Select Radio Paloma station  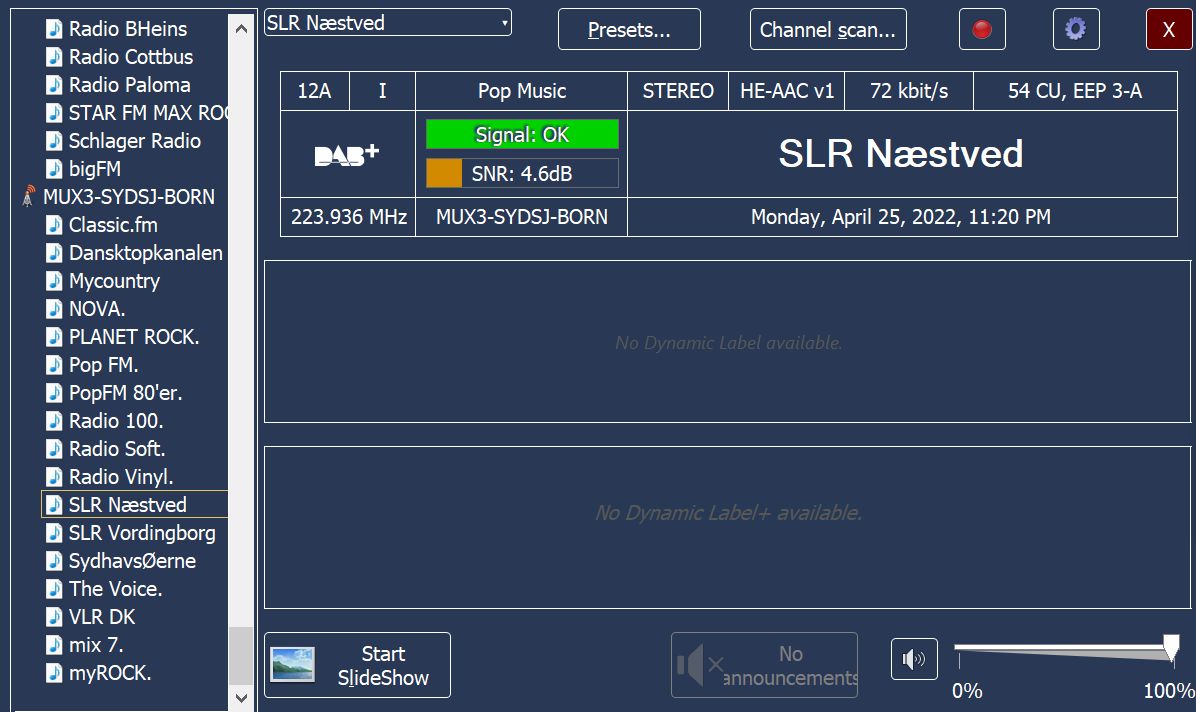click(130, 85)
